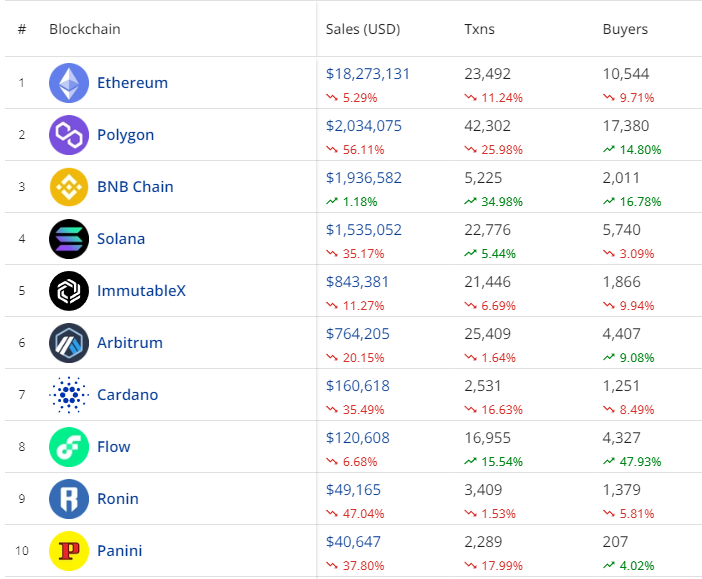Click the Ronin logo icon
Image resolution: width=702 pixels, height=579 pixels.
point(69,498)
